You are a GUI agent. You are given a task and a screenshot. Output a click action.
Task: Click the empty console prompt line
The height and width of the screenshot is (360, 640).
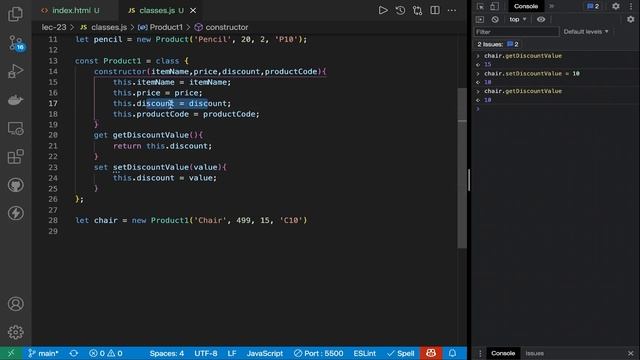[556, 109]
